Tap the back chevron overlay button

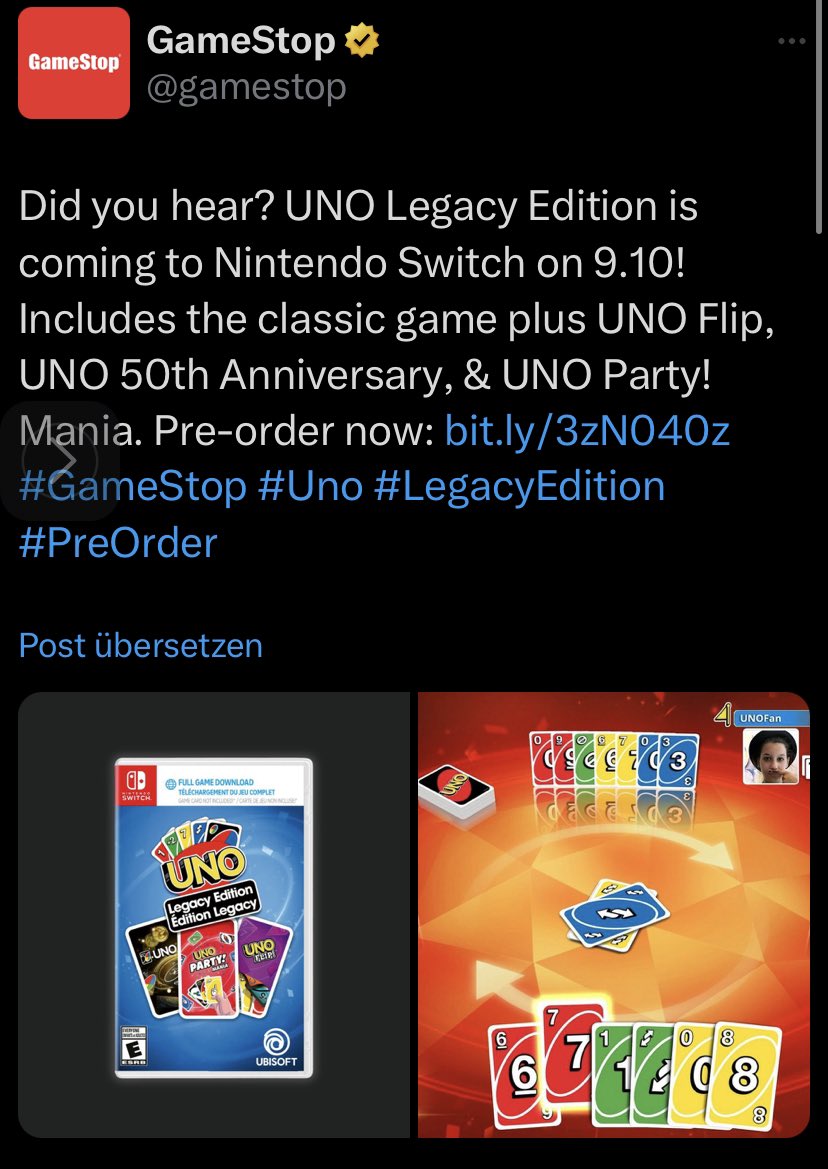60,460
